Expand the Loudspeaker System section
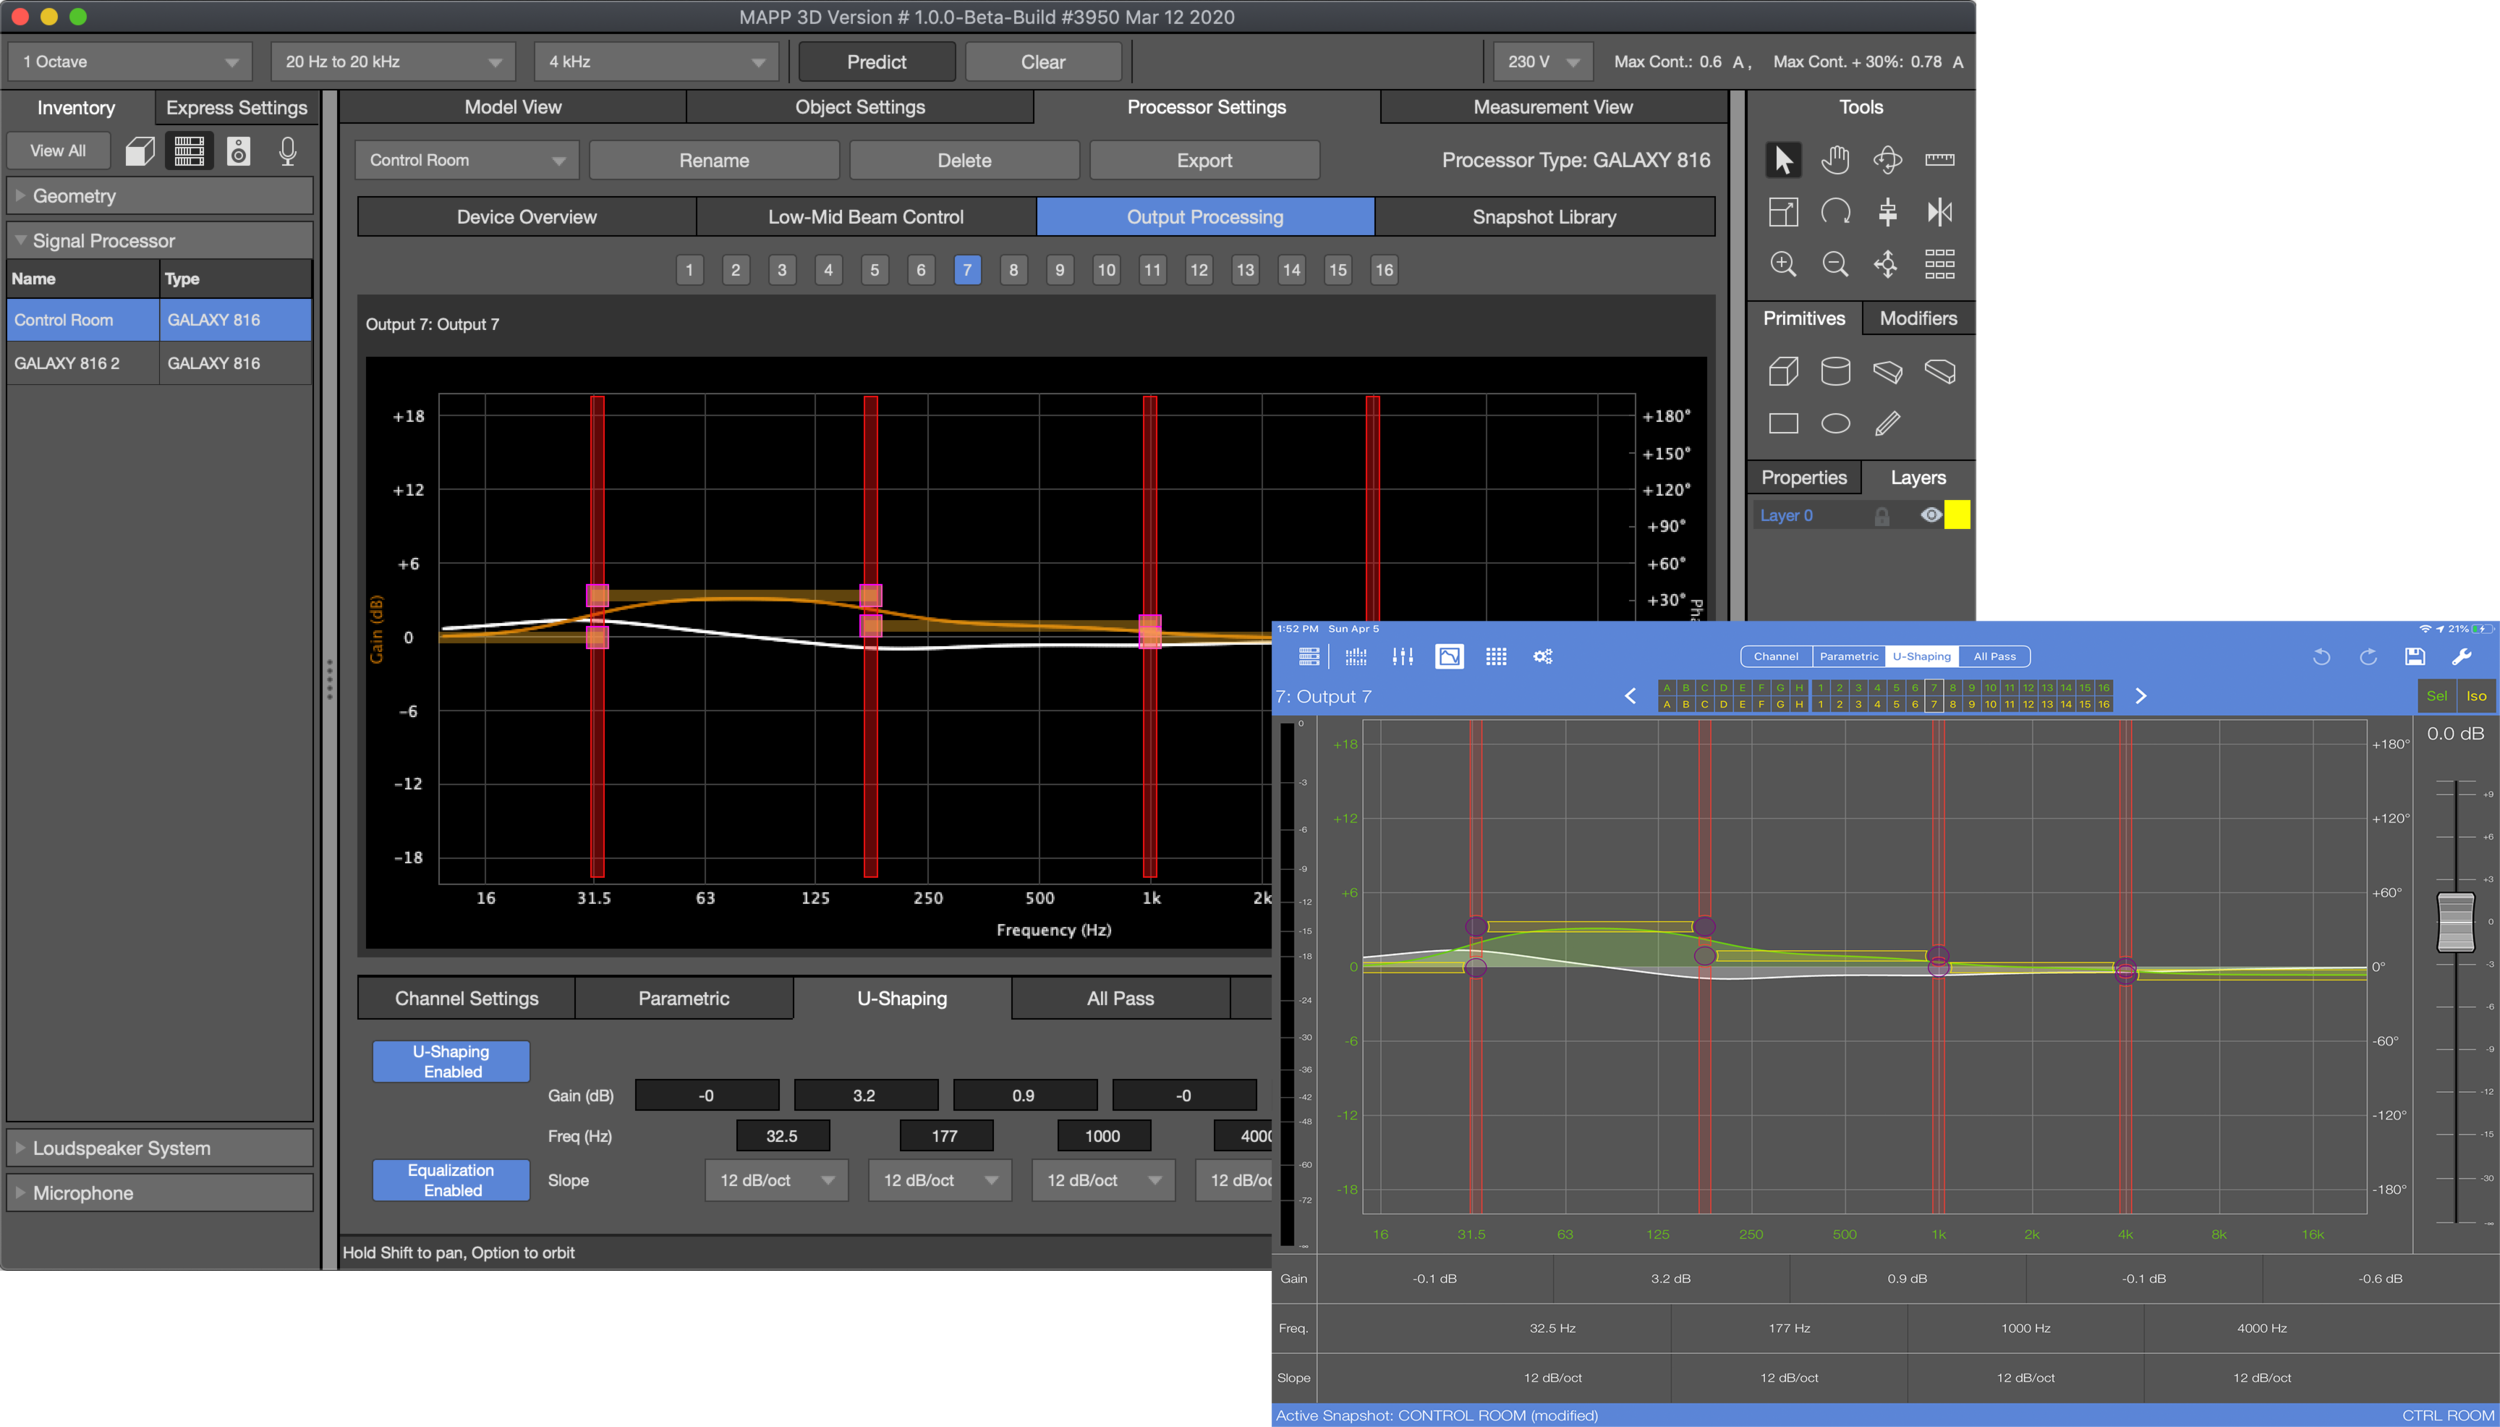Screen dimensions: 2500x1427 (120, 1148)
